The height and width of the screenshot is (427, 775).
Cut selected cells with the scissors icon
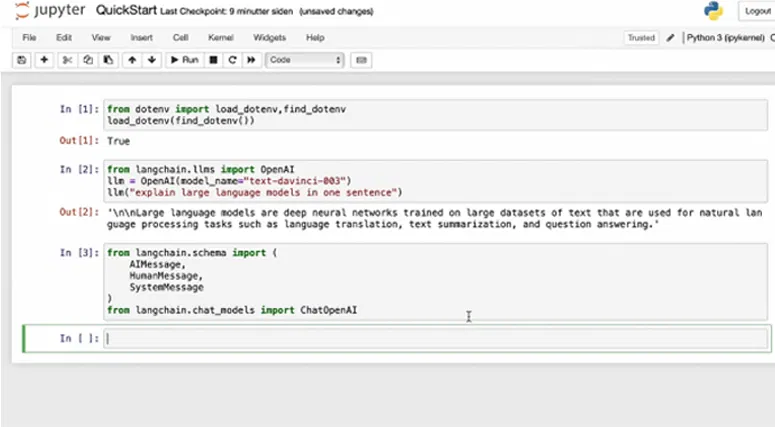pyautogui.click(x=68, y=60)
